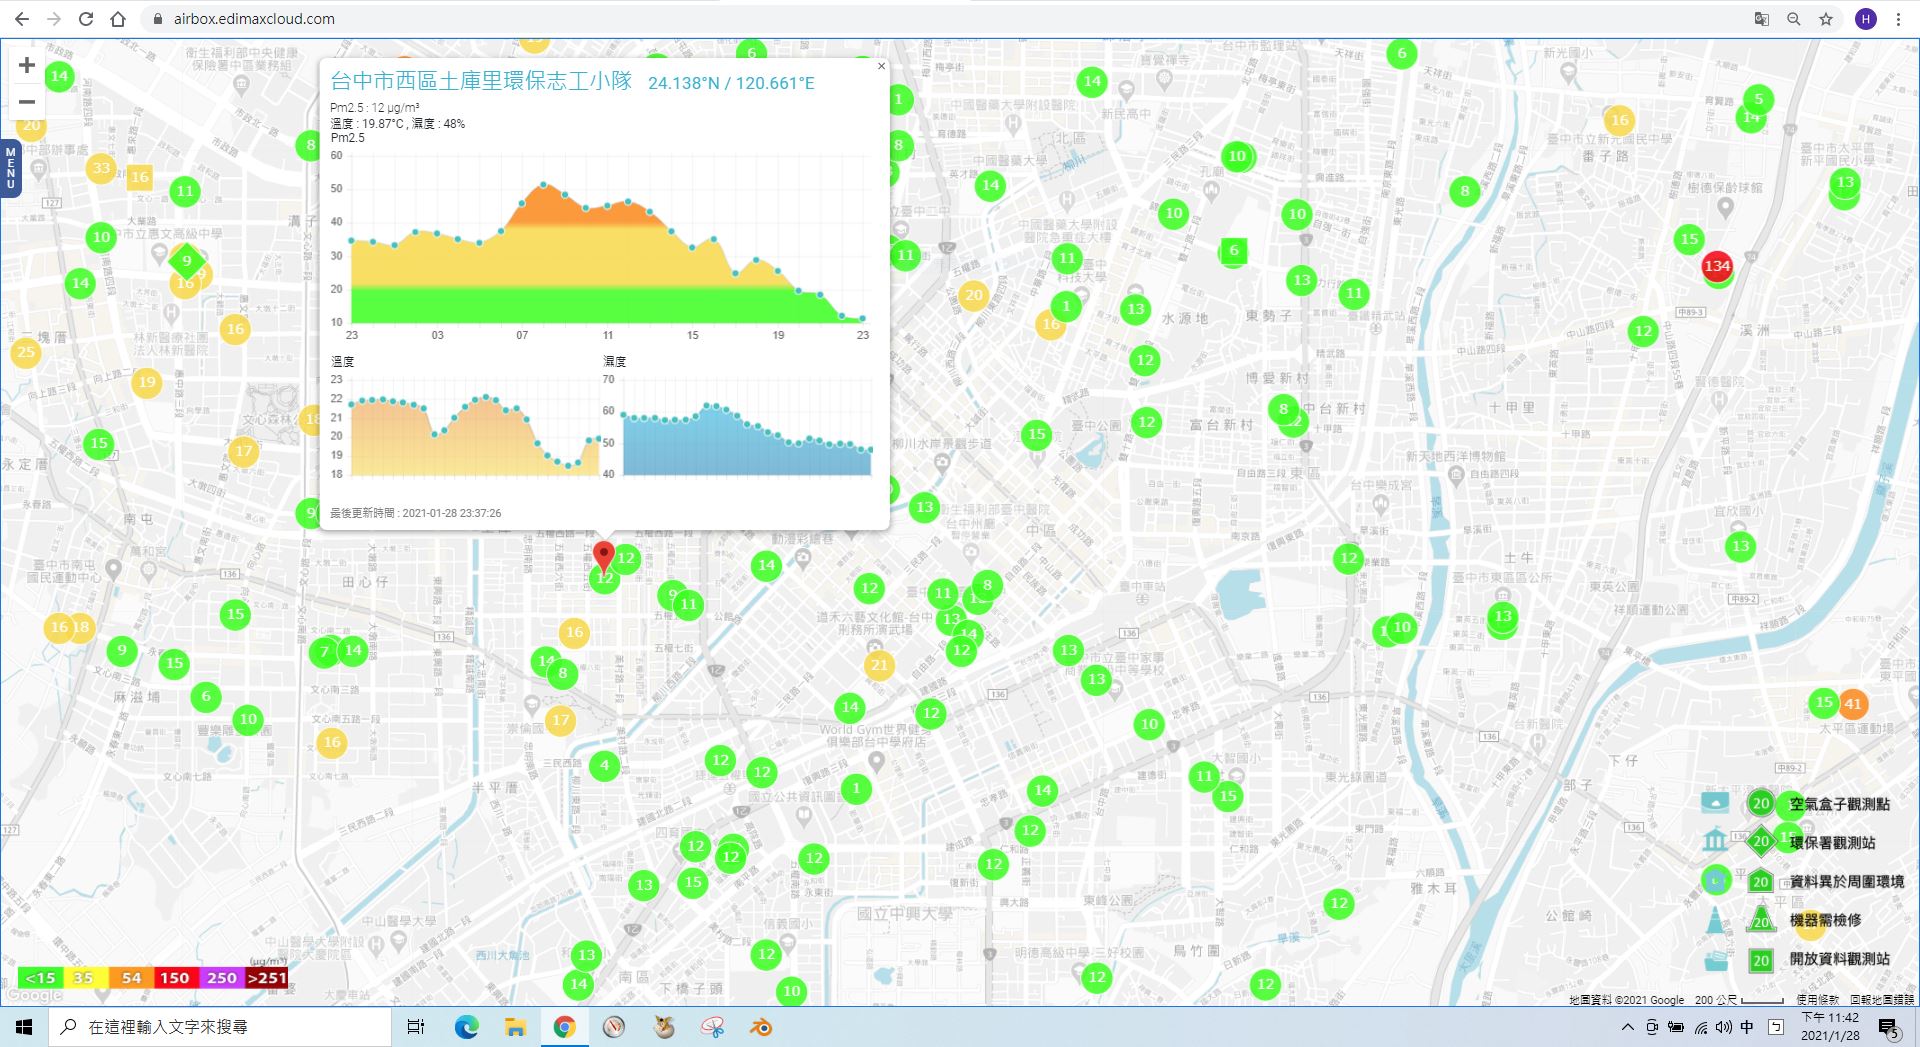Open 使用條款 terms link
The height and width of the screenshot is (1047, 1920).
pyautogui.click(x=1817, y=999)
